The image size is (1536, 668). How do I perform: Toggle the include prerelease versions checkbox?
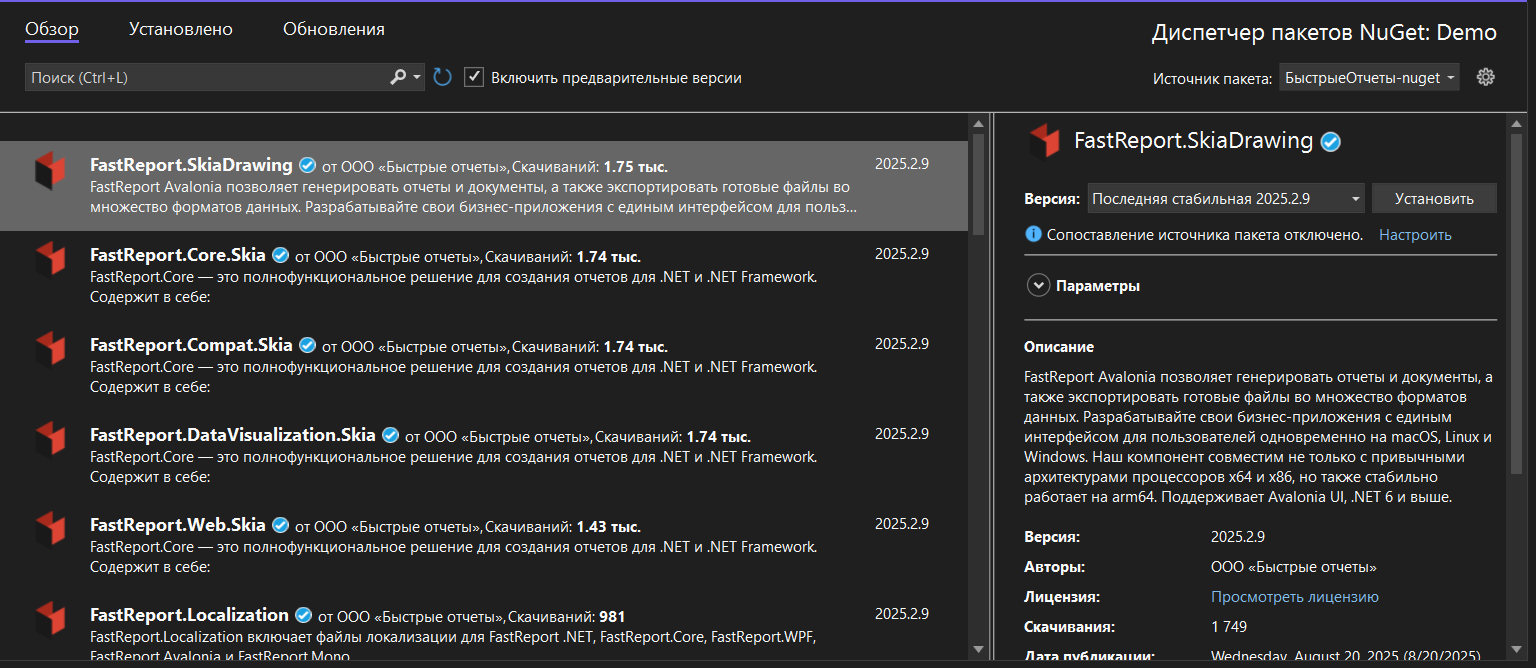coord(474,77)
